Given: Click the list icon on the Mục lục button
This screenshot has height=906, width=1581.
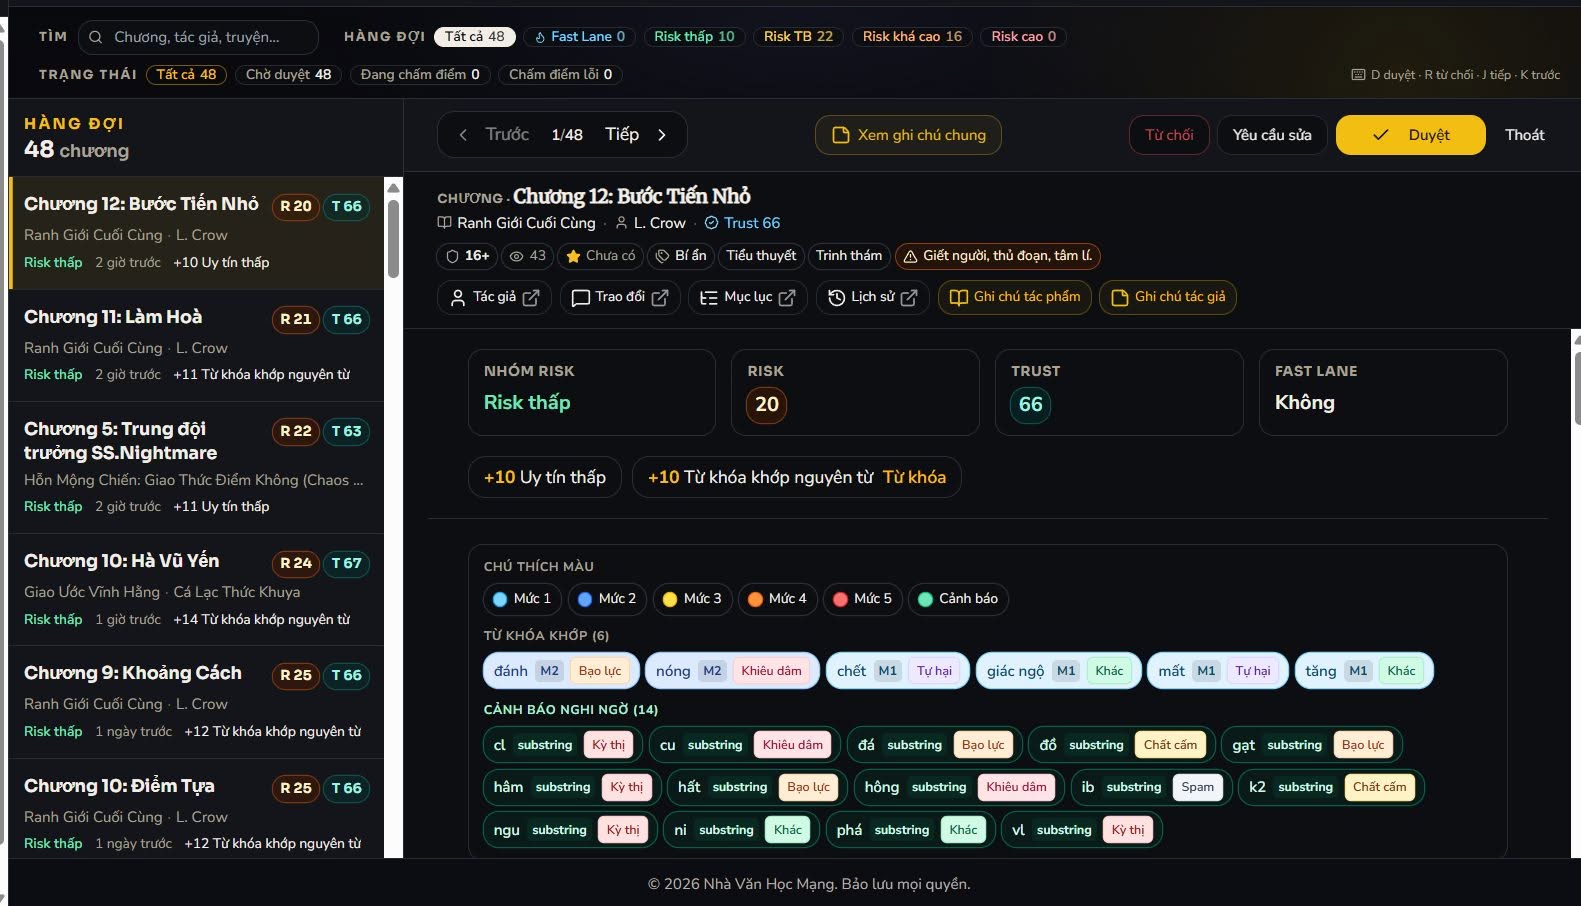Looking at the screenshot, I should (x=709, y=297).
